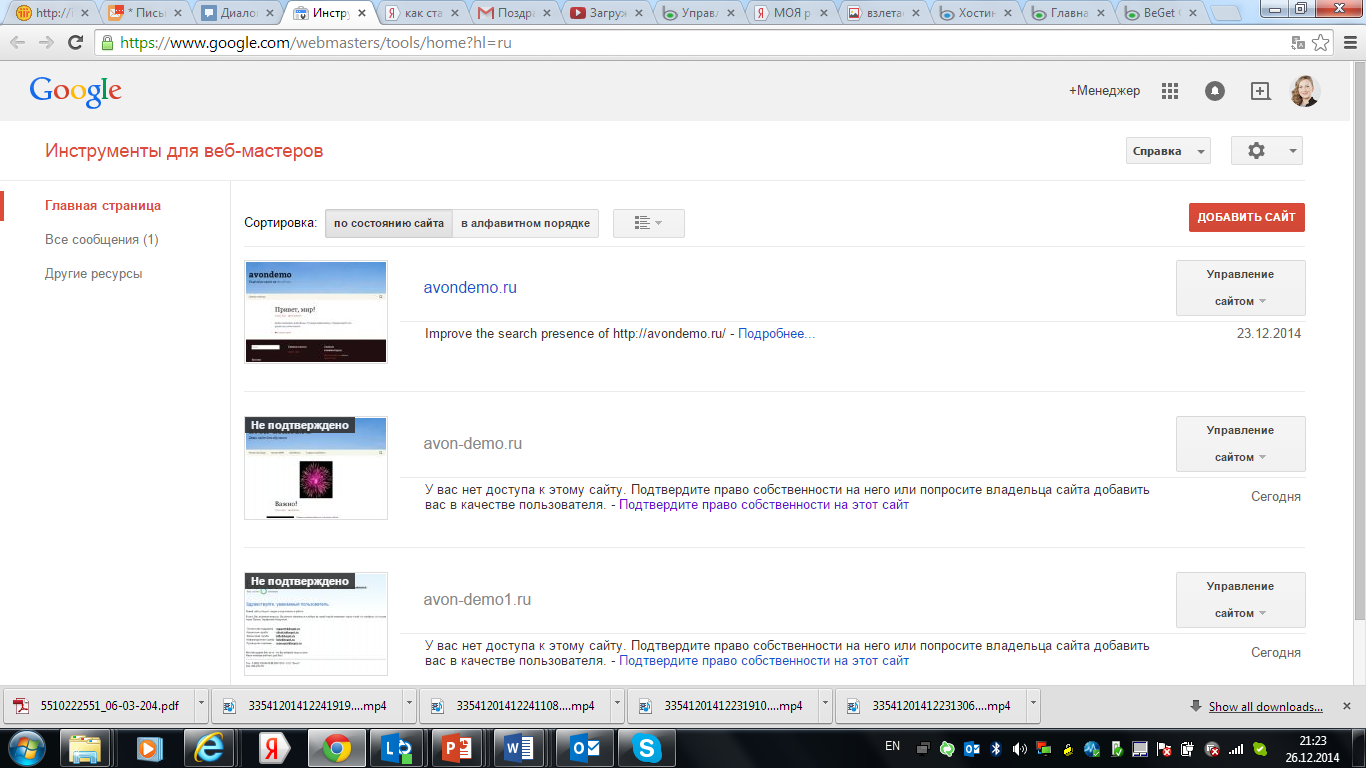Bookmark page with the star icon

(1321, 43)
